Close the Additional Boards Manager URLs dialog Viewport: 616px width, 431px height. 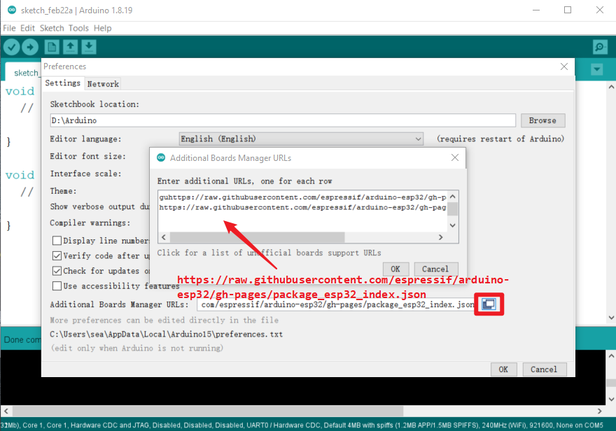point(455,157)
